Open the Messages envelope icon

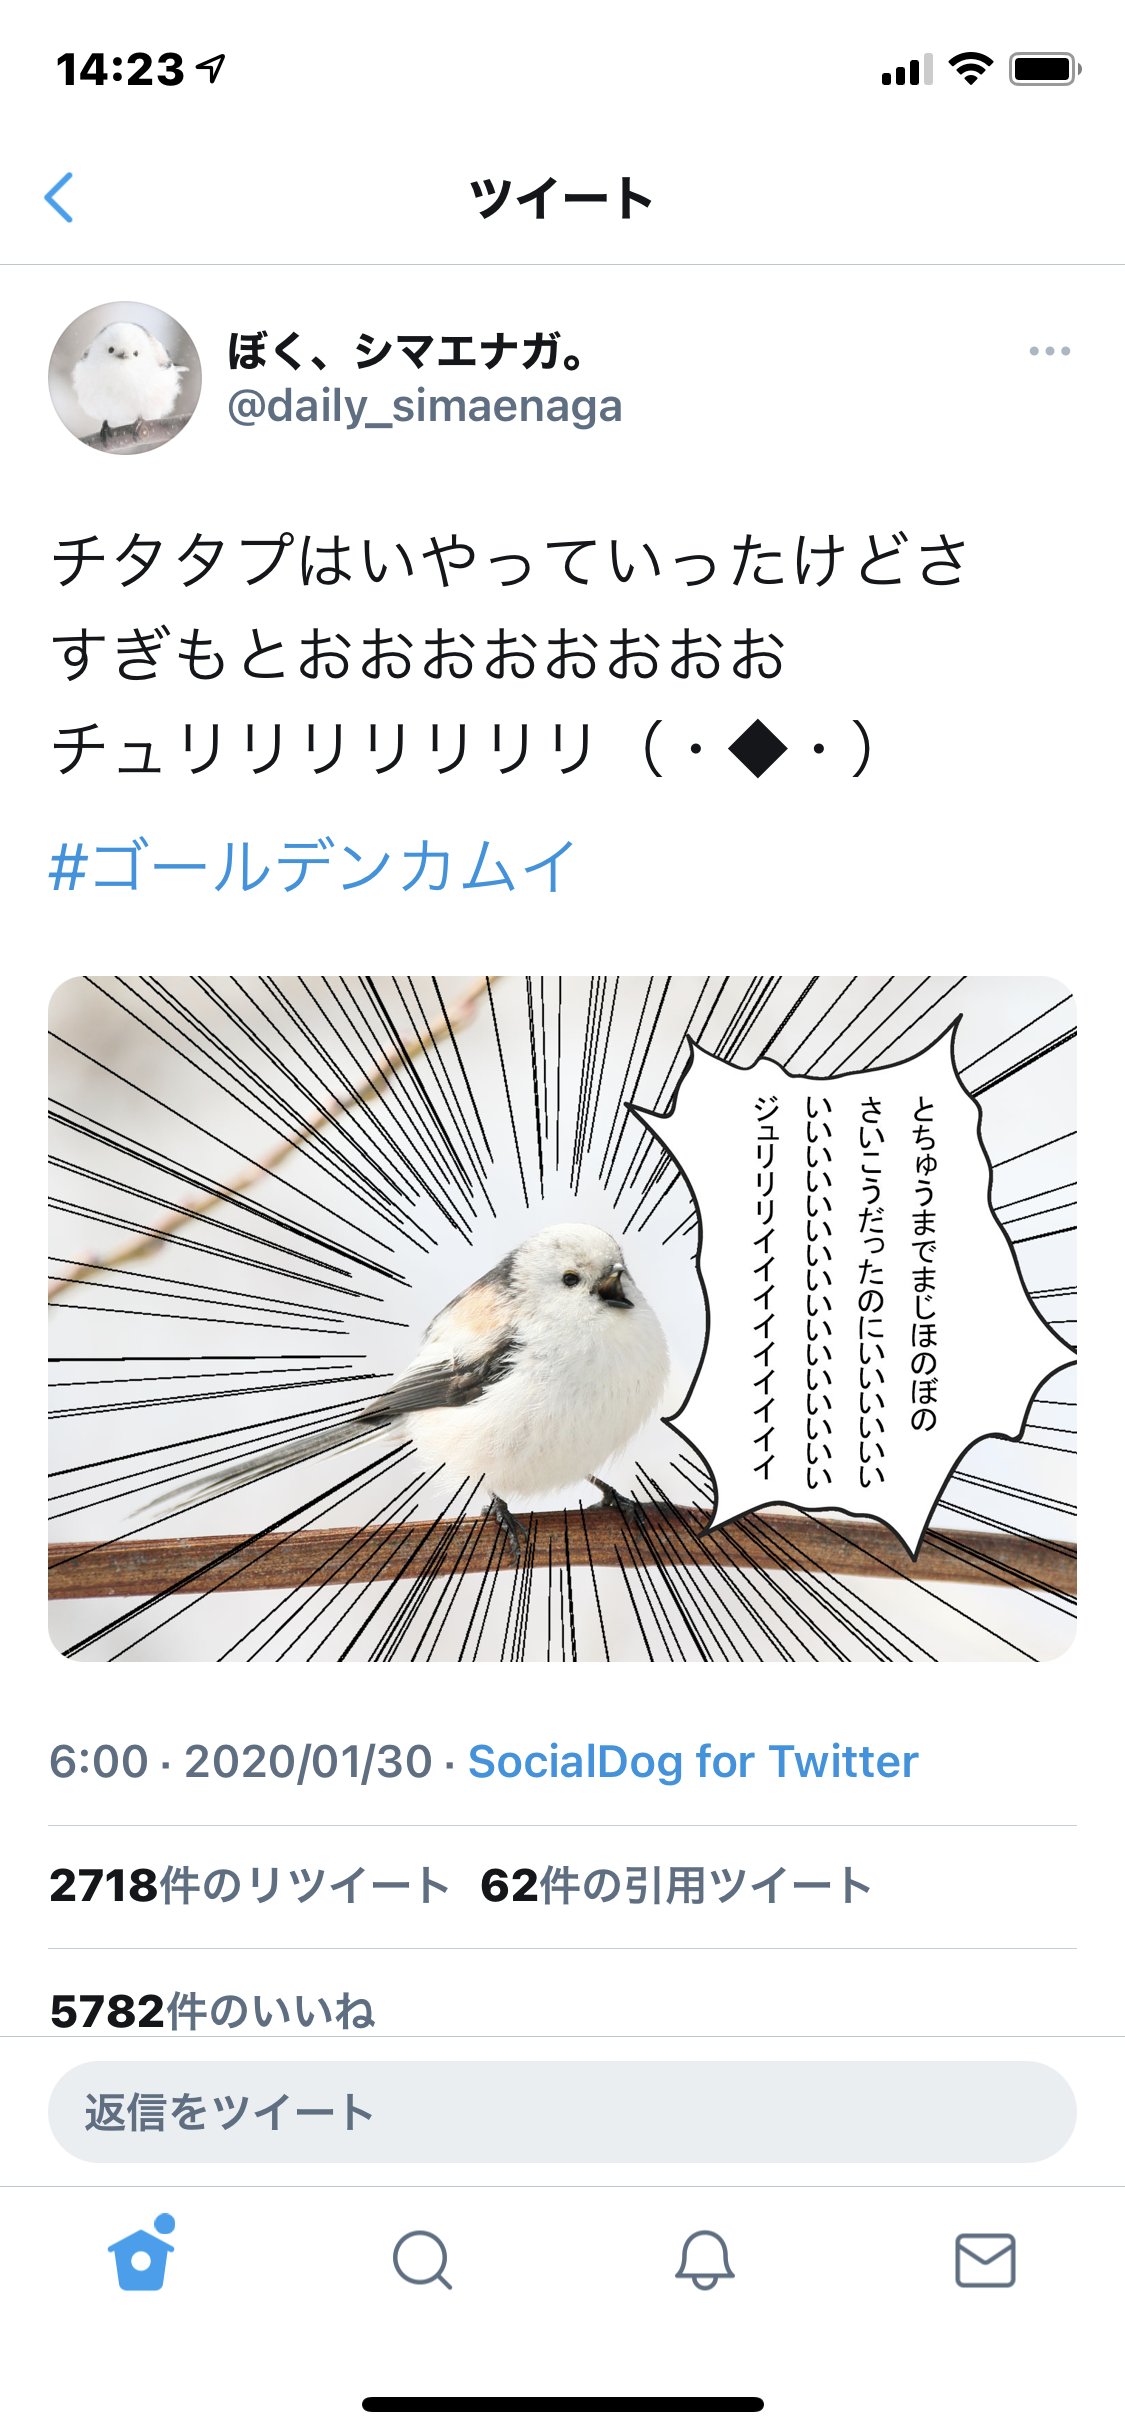[985, 2260]
